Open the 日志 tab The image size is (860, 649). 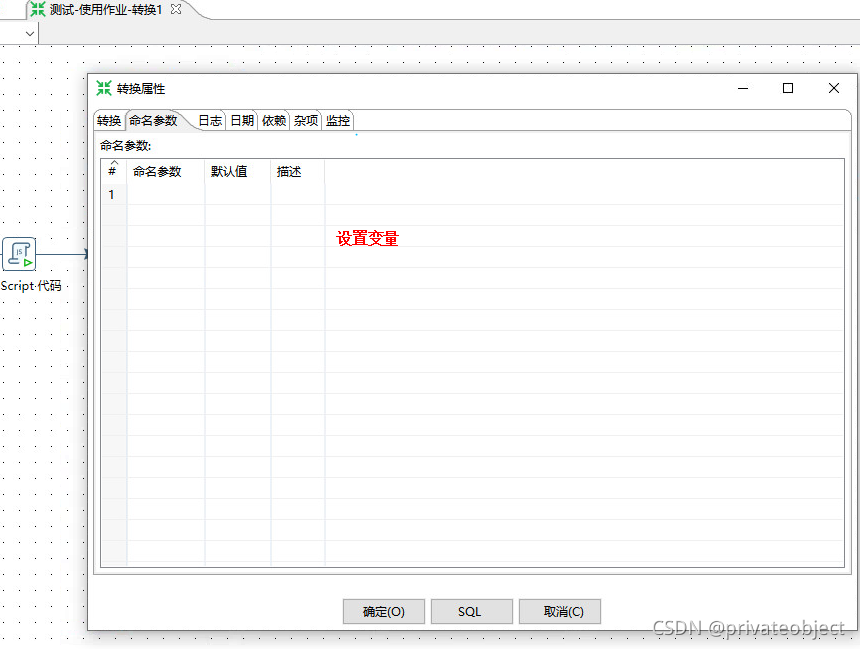(x=210, y=121)
